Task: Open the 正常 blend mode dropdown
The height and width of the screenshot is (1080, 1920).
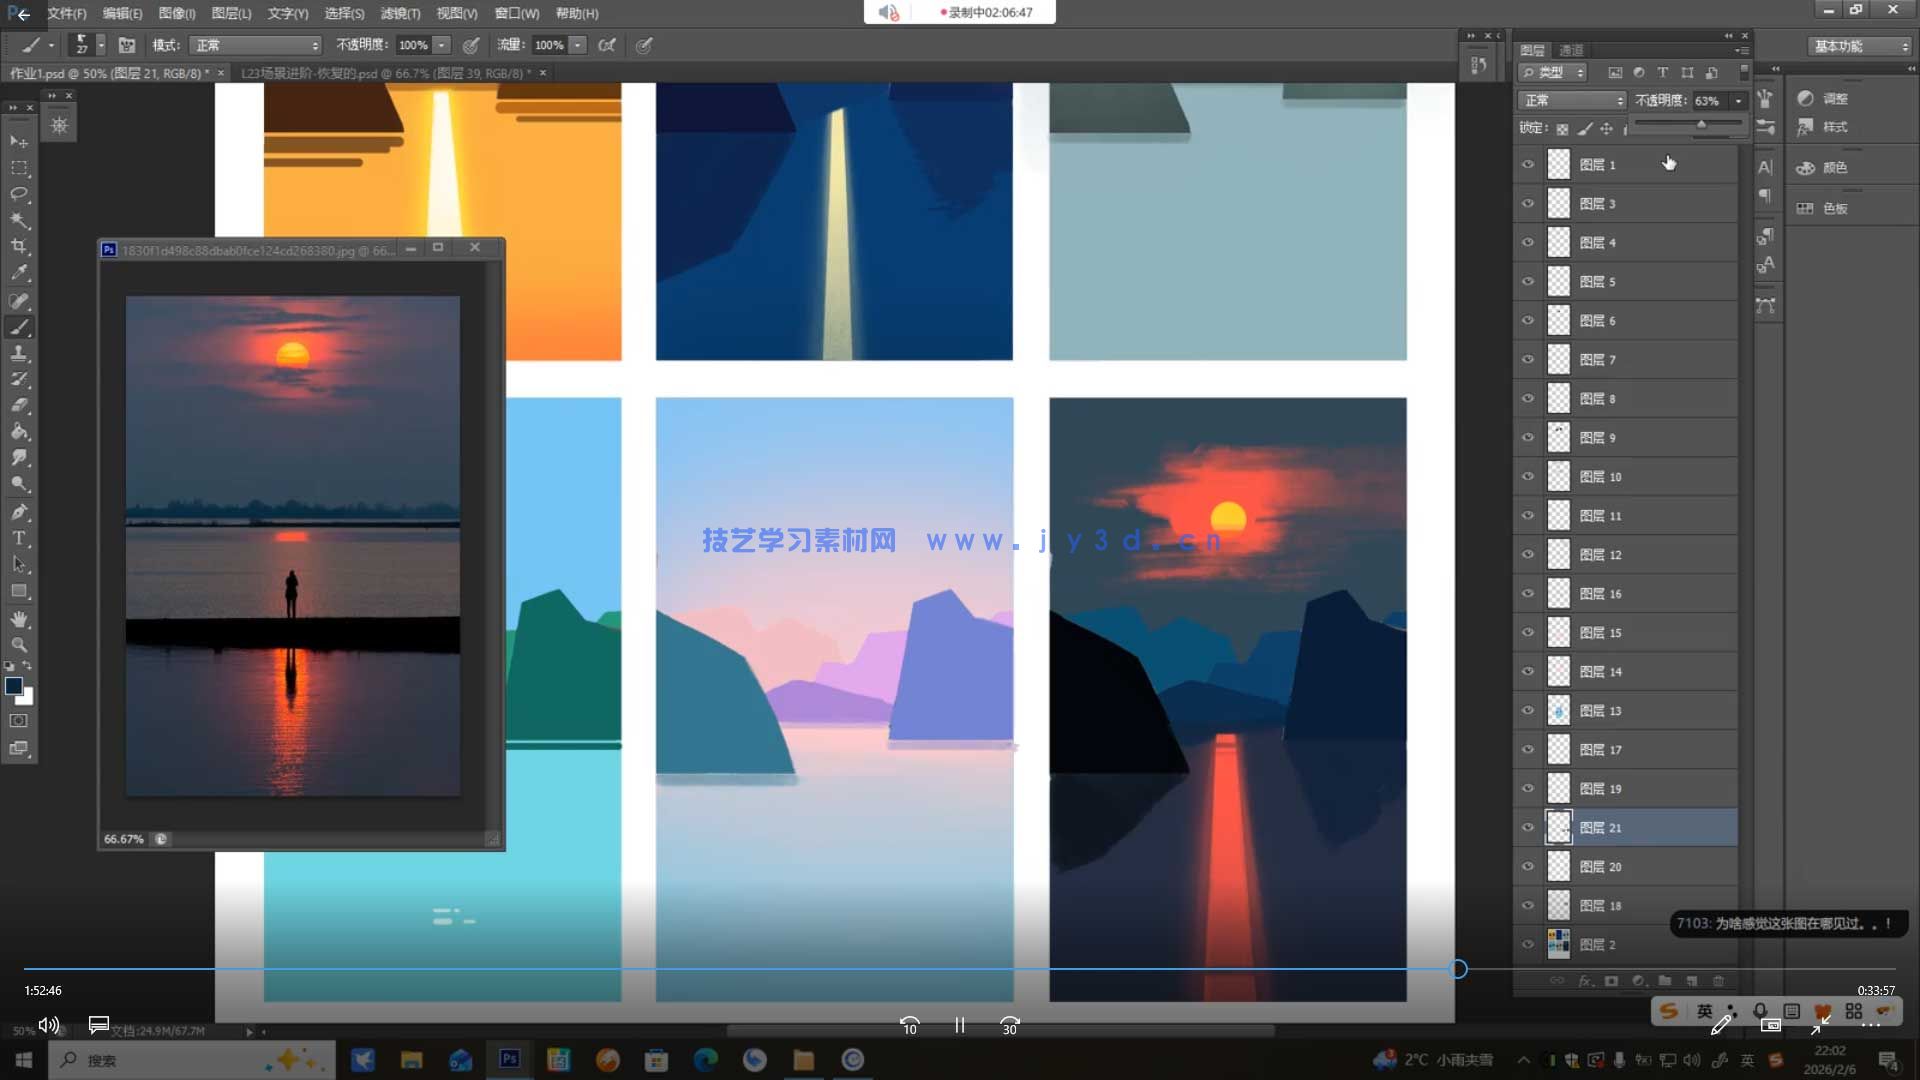Action: click(x=1572, y=100)
